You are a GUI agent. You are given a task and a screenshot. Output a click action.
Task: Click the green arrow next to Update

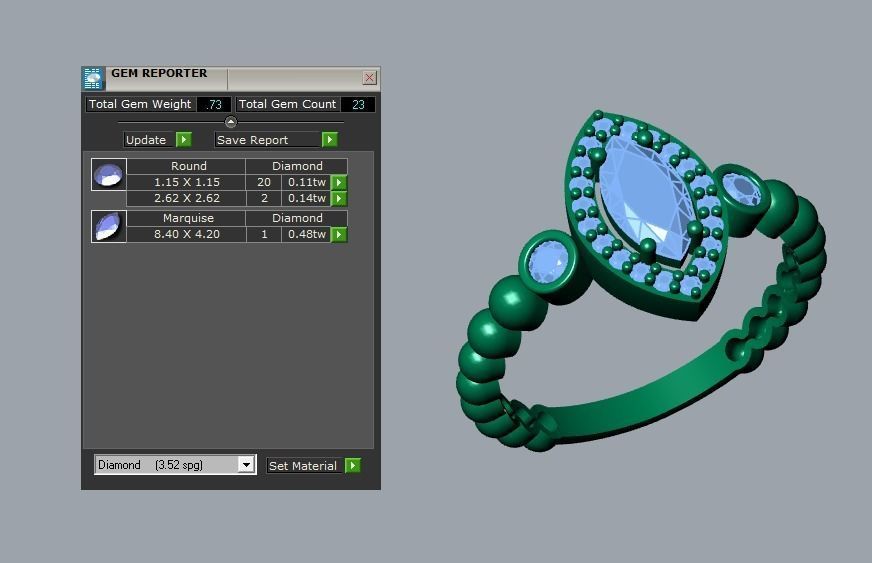184,140
